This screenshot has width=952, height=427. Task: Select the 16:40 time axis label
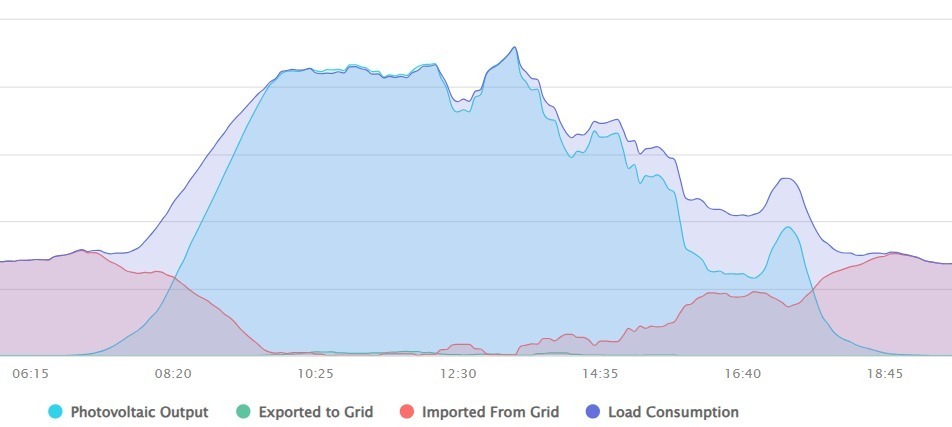(x=743, y=374)
